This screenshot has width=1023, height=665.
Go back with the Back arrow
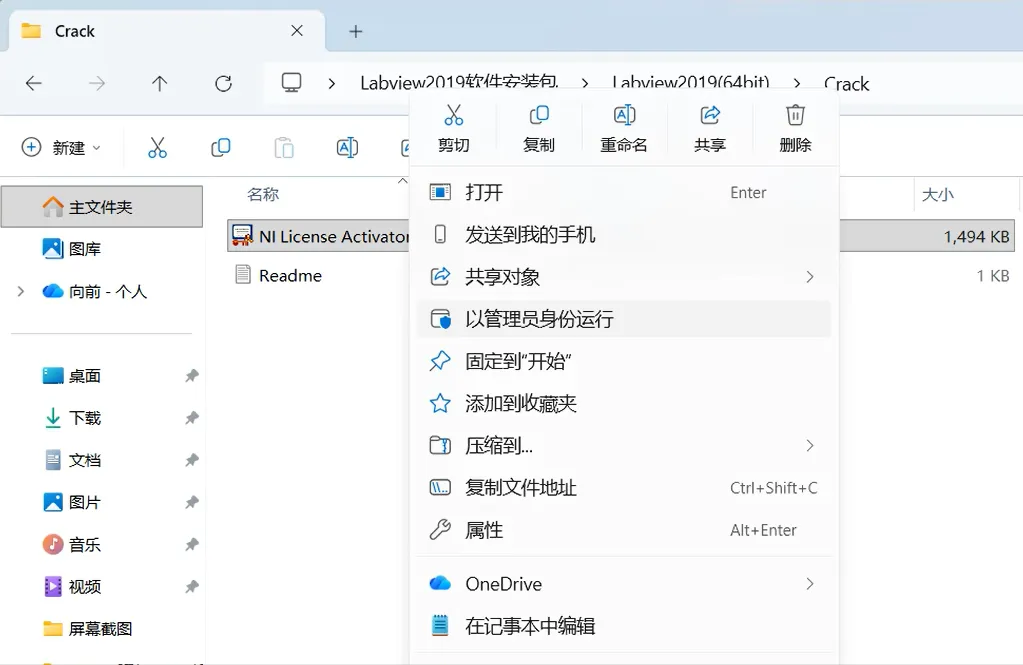[x=33, y=84]
